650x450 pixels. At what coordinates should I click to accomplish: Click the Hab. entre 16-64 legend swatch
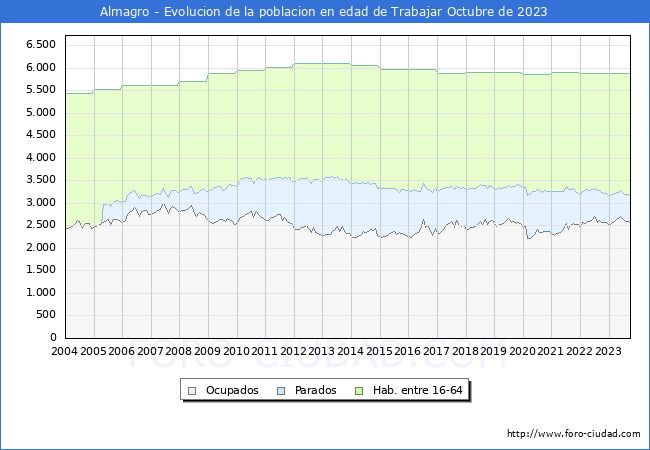tap(359, 391)
